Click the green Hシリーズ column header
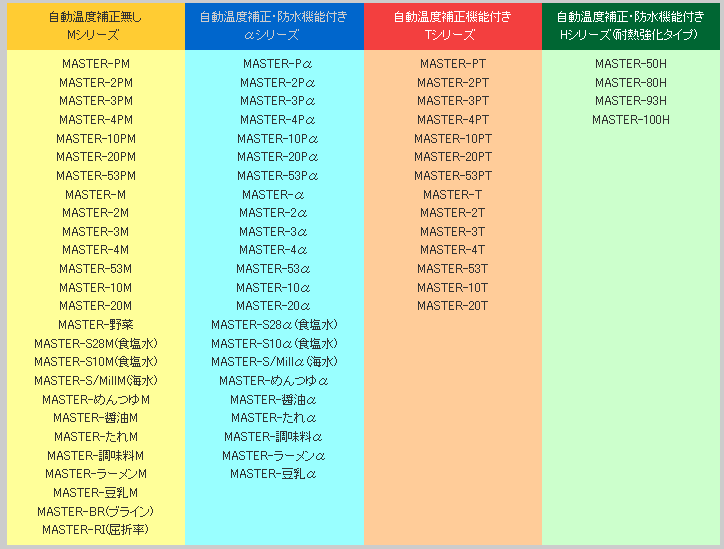This screenshot has width=724, height=549. click(x=631, y=26)
